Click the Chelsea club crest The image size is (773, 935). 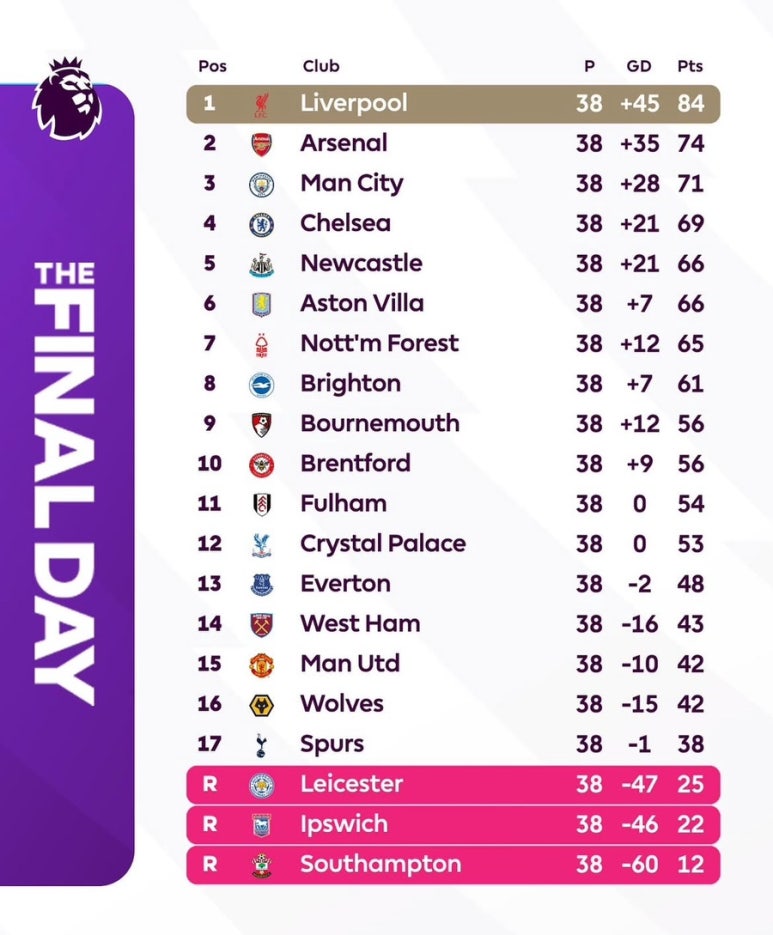(x=261, y=224)
